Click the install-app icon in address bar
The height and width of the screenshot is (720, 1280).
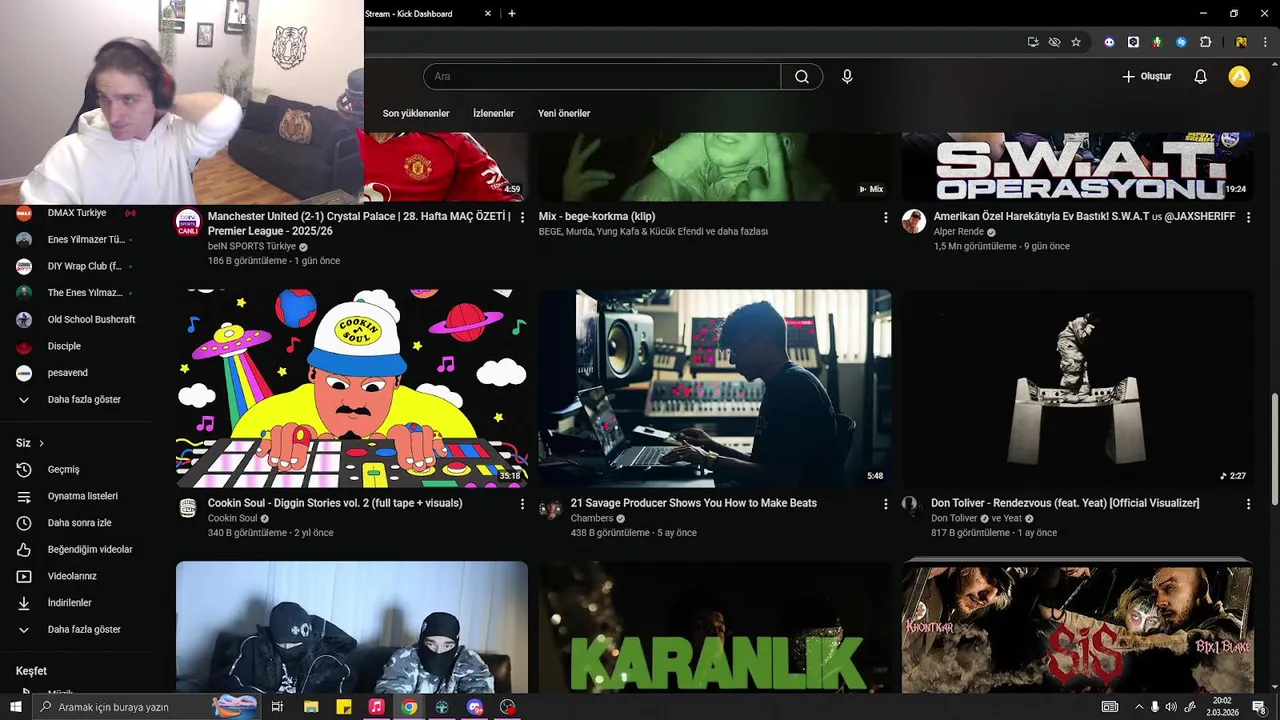pos(1033,42)
